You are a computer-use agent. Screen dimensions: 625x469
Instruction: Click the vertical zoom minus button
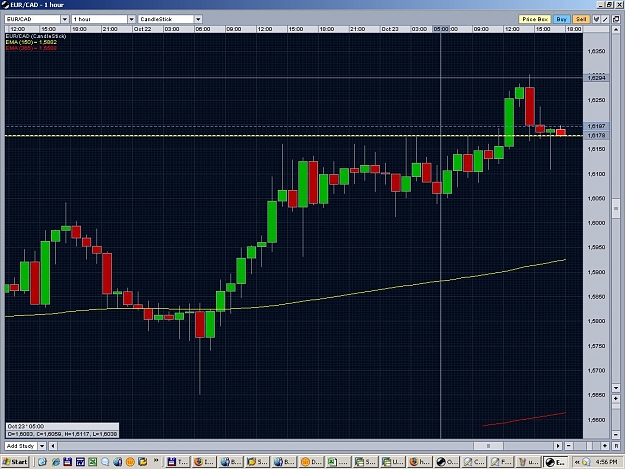pyautogui.click(x=616, y=434)
